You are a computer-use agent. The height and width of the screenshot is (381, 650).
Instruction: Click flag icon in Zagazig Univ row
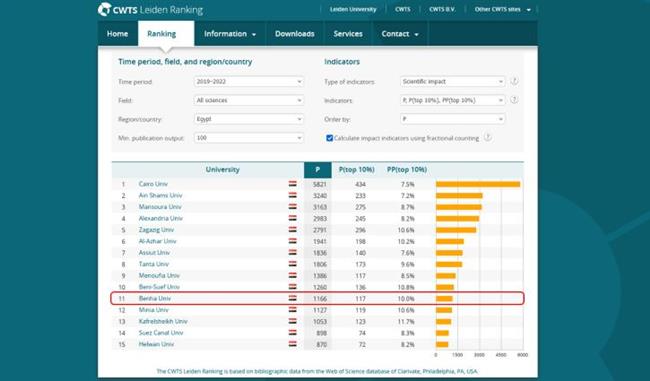click(x=293, y=229)
